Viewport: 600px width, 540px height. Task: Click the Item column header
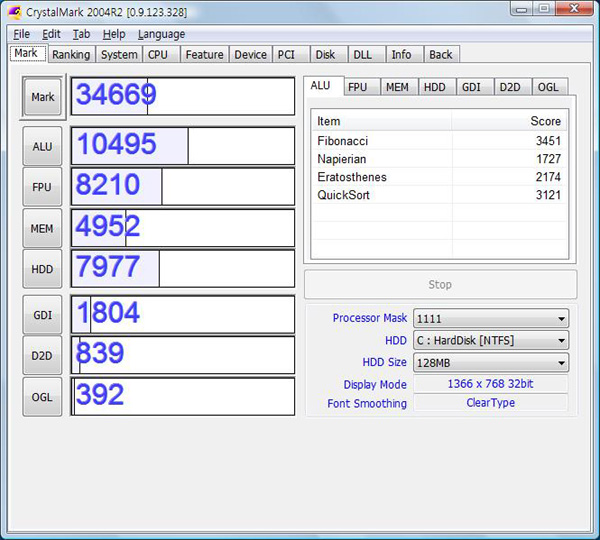382,121
